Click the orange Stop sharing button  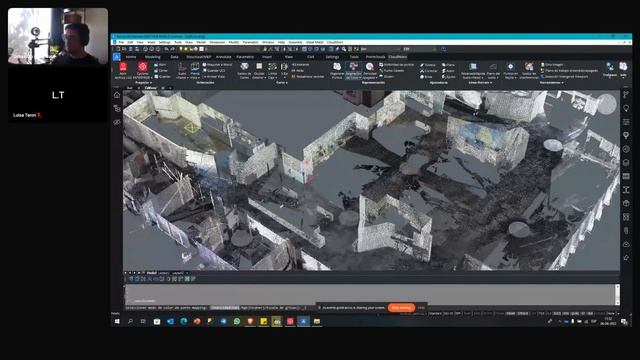[x=401, y=308]
